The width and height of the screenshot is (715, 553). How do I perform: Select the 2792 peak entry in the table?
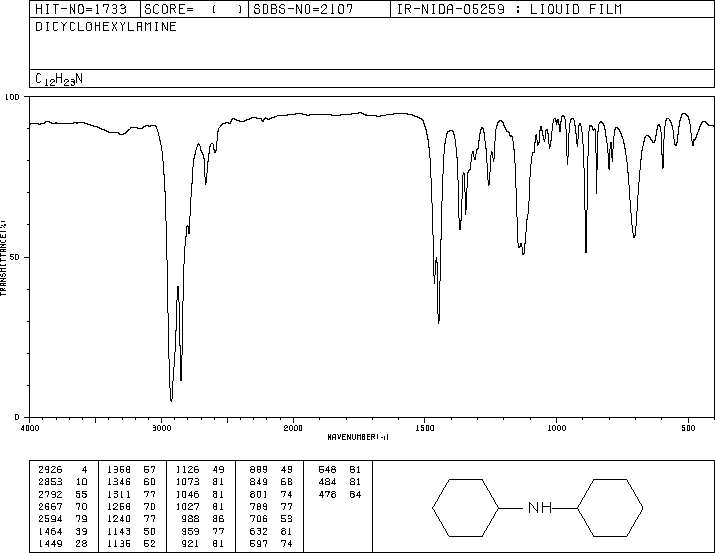63,494
